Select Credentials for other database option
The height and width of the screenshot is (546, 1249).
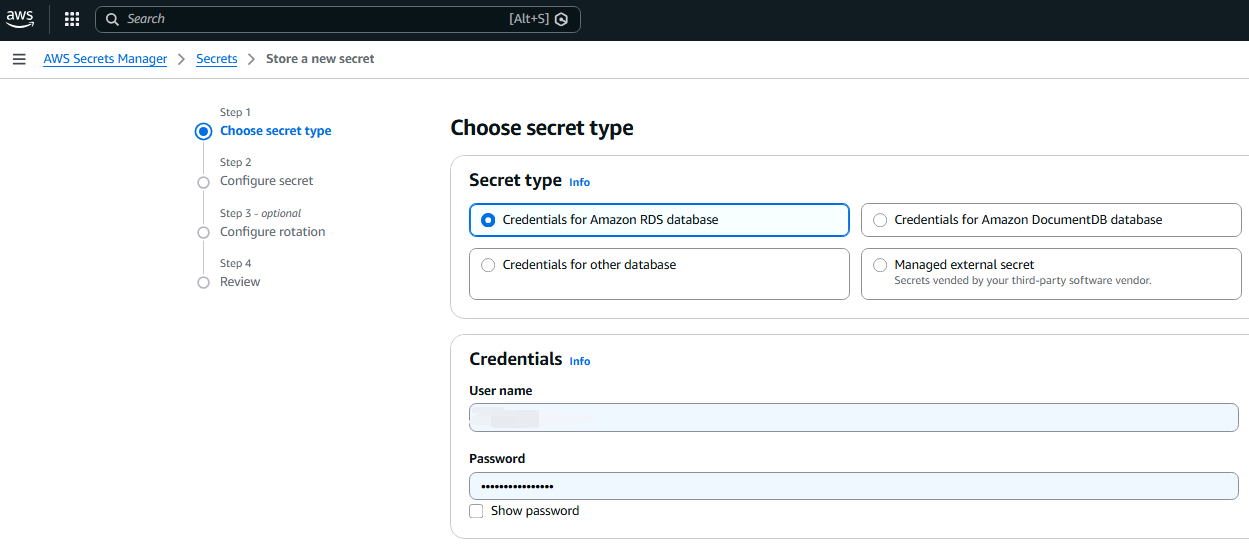click(x=488, y=265)
